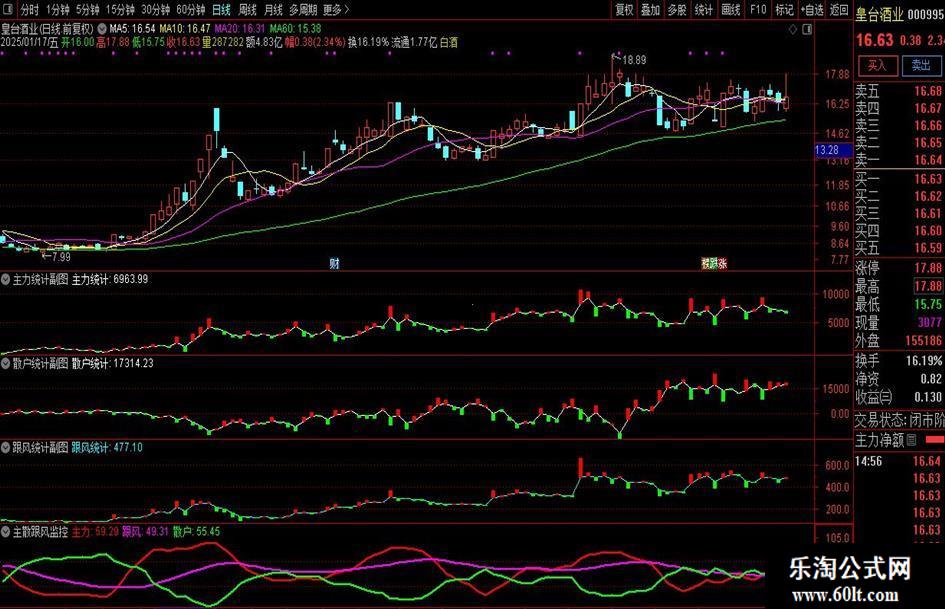945x609 pixels.
Task: Open settings of 主散跟风监控 indicator
Action: click(x=5, y=532)
